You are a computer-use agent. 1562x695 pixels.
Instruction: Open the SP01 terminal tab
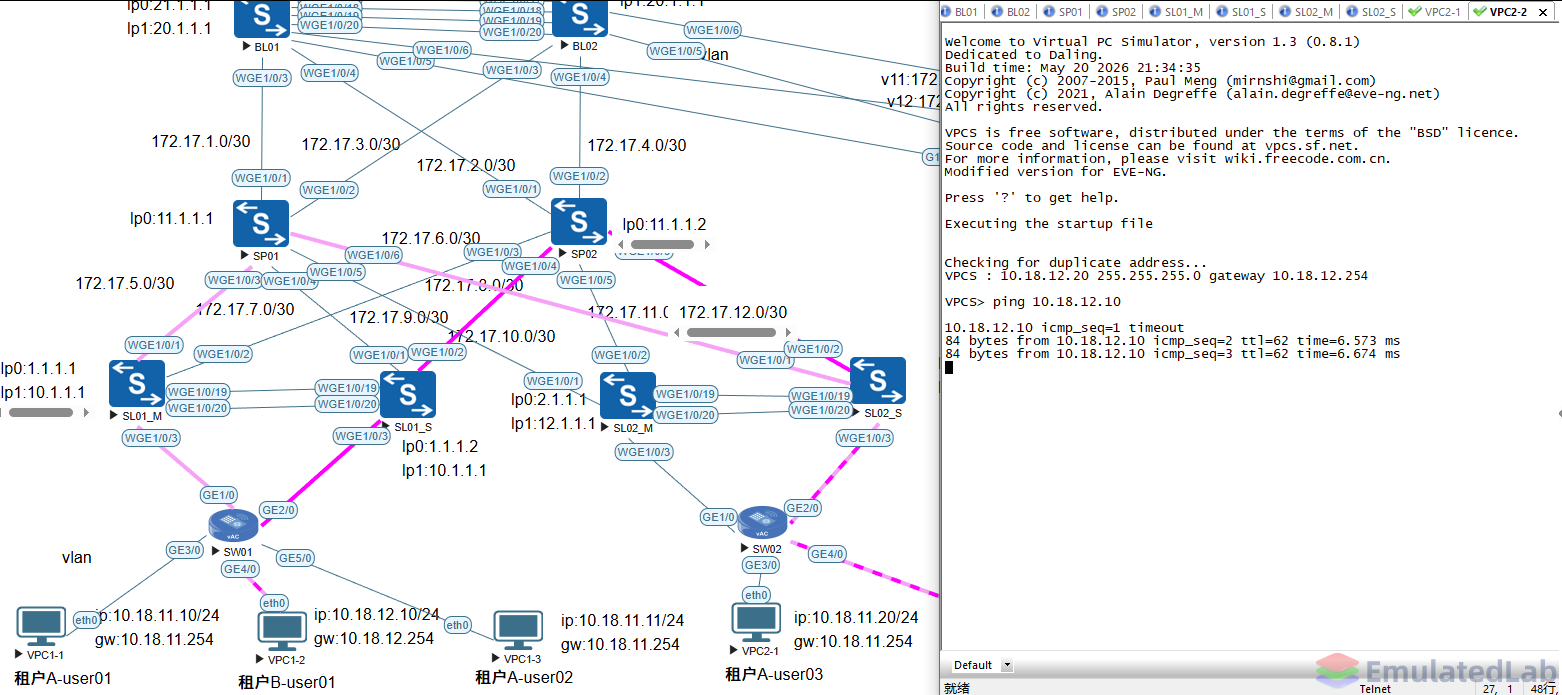click(x=1063, y=12)
